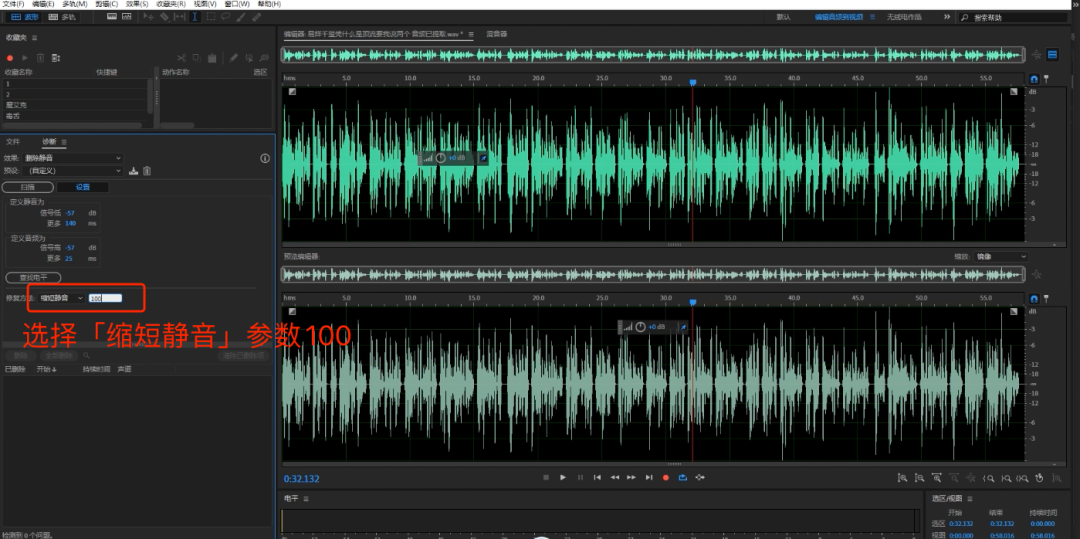Pin the upper waveform HUD
The image size is (1080, 539).
click(483, 158)
